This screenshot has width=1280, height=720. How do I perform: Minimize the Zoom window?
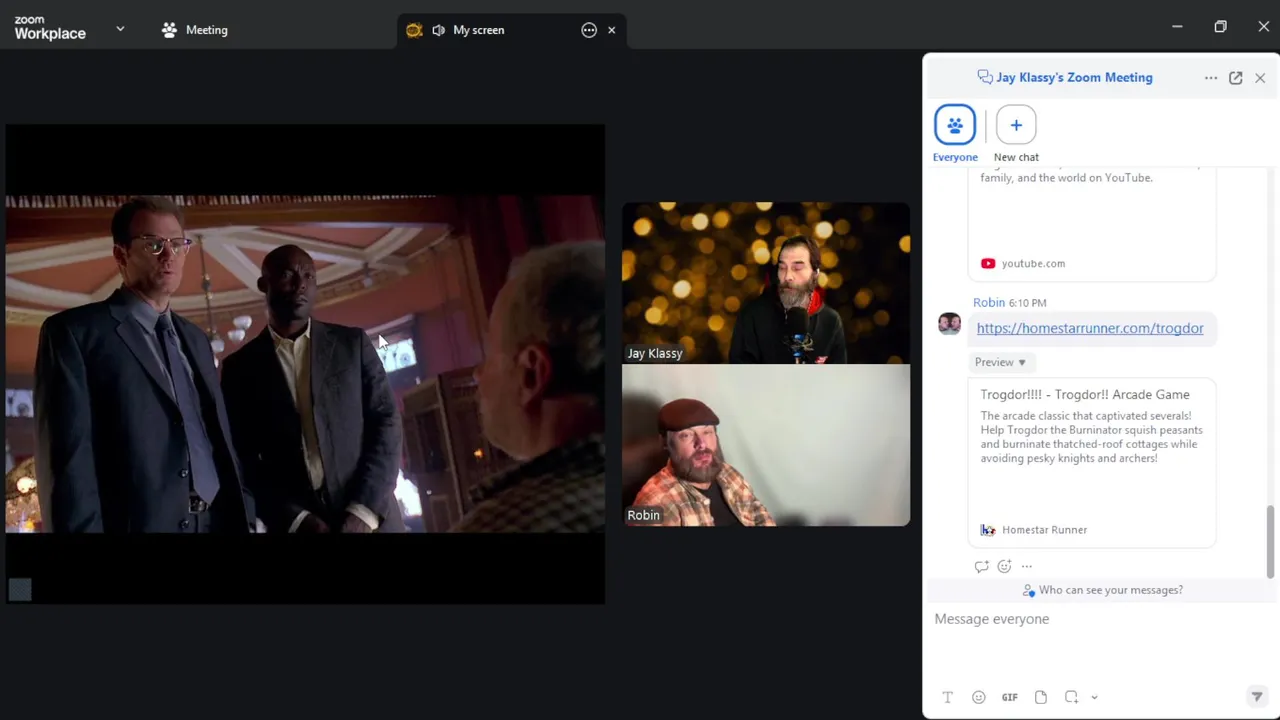coord(1177,27)
